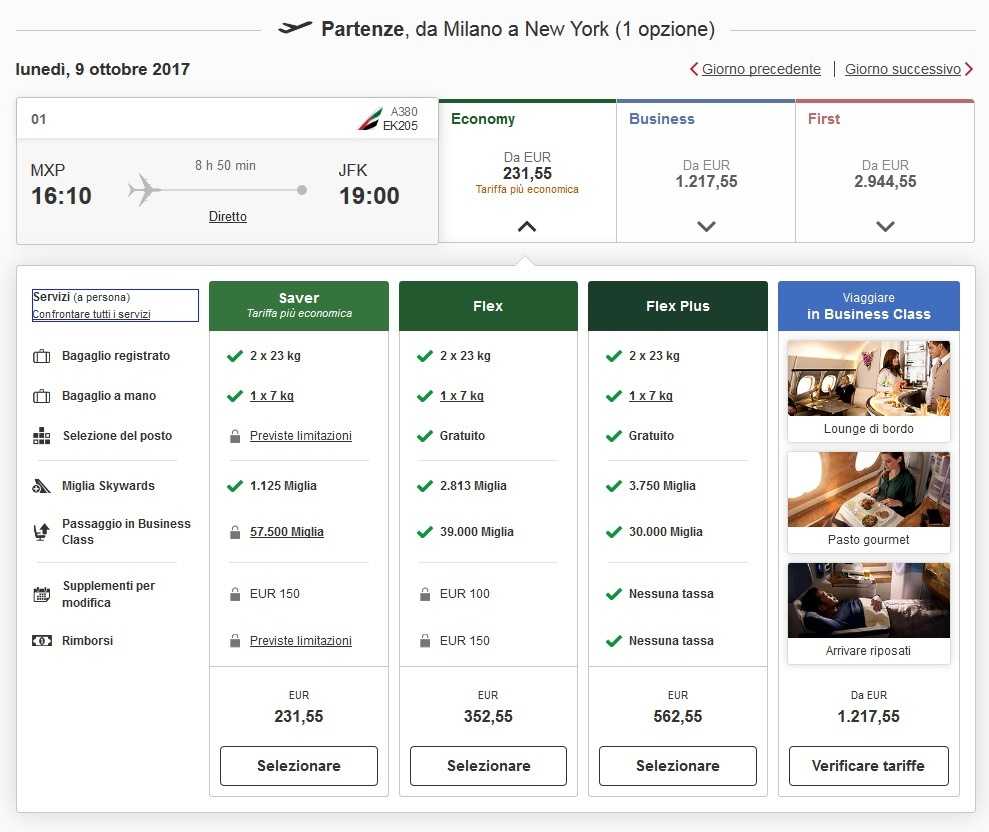This screenshot has width=989, height=832.
Task: Open Saver refund Previste limitazioni link
Action: 301,641
